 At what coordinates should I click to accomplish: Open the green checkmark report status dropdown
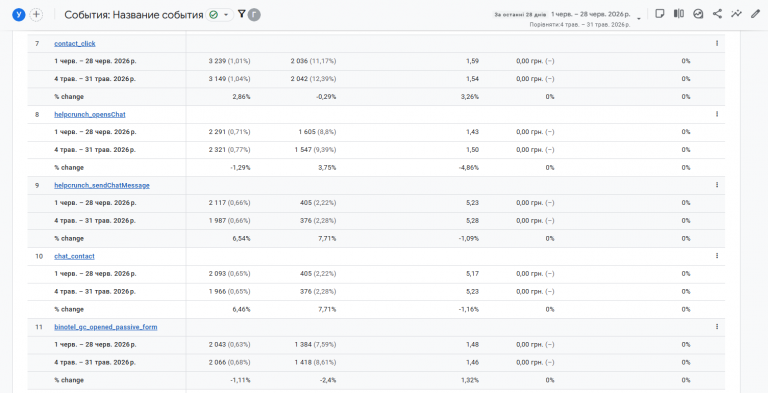click(219, 15)
